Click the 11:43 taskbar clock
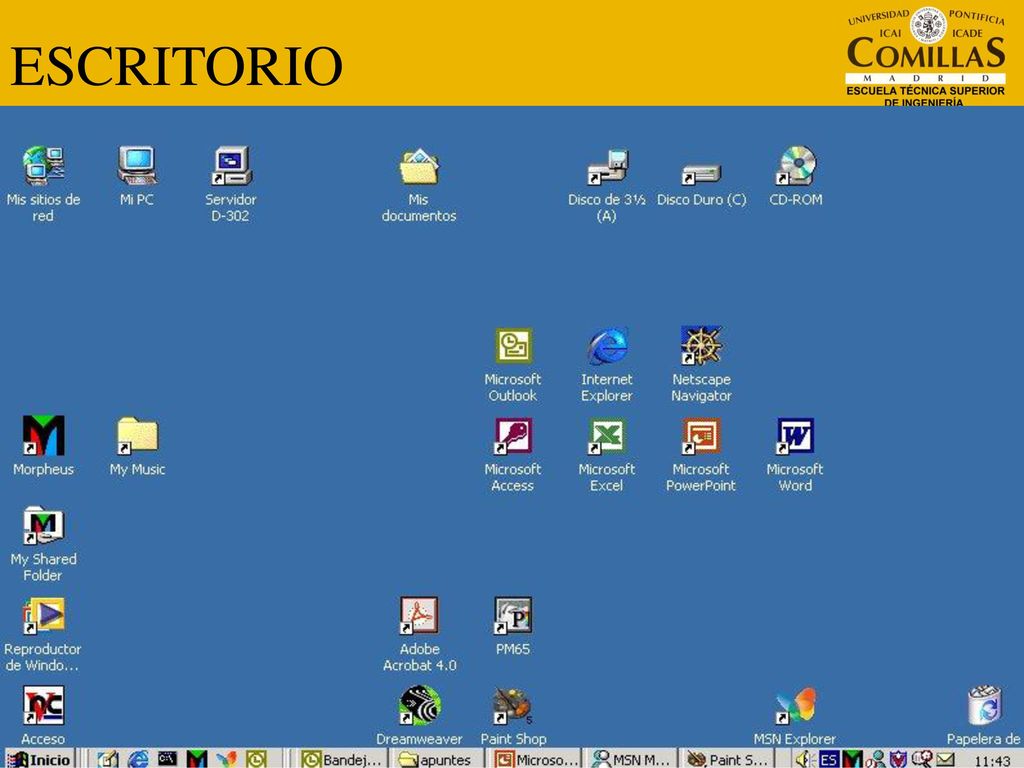This screenshot has width=1024, height=768. (x=991, y=760)
